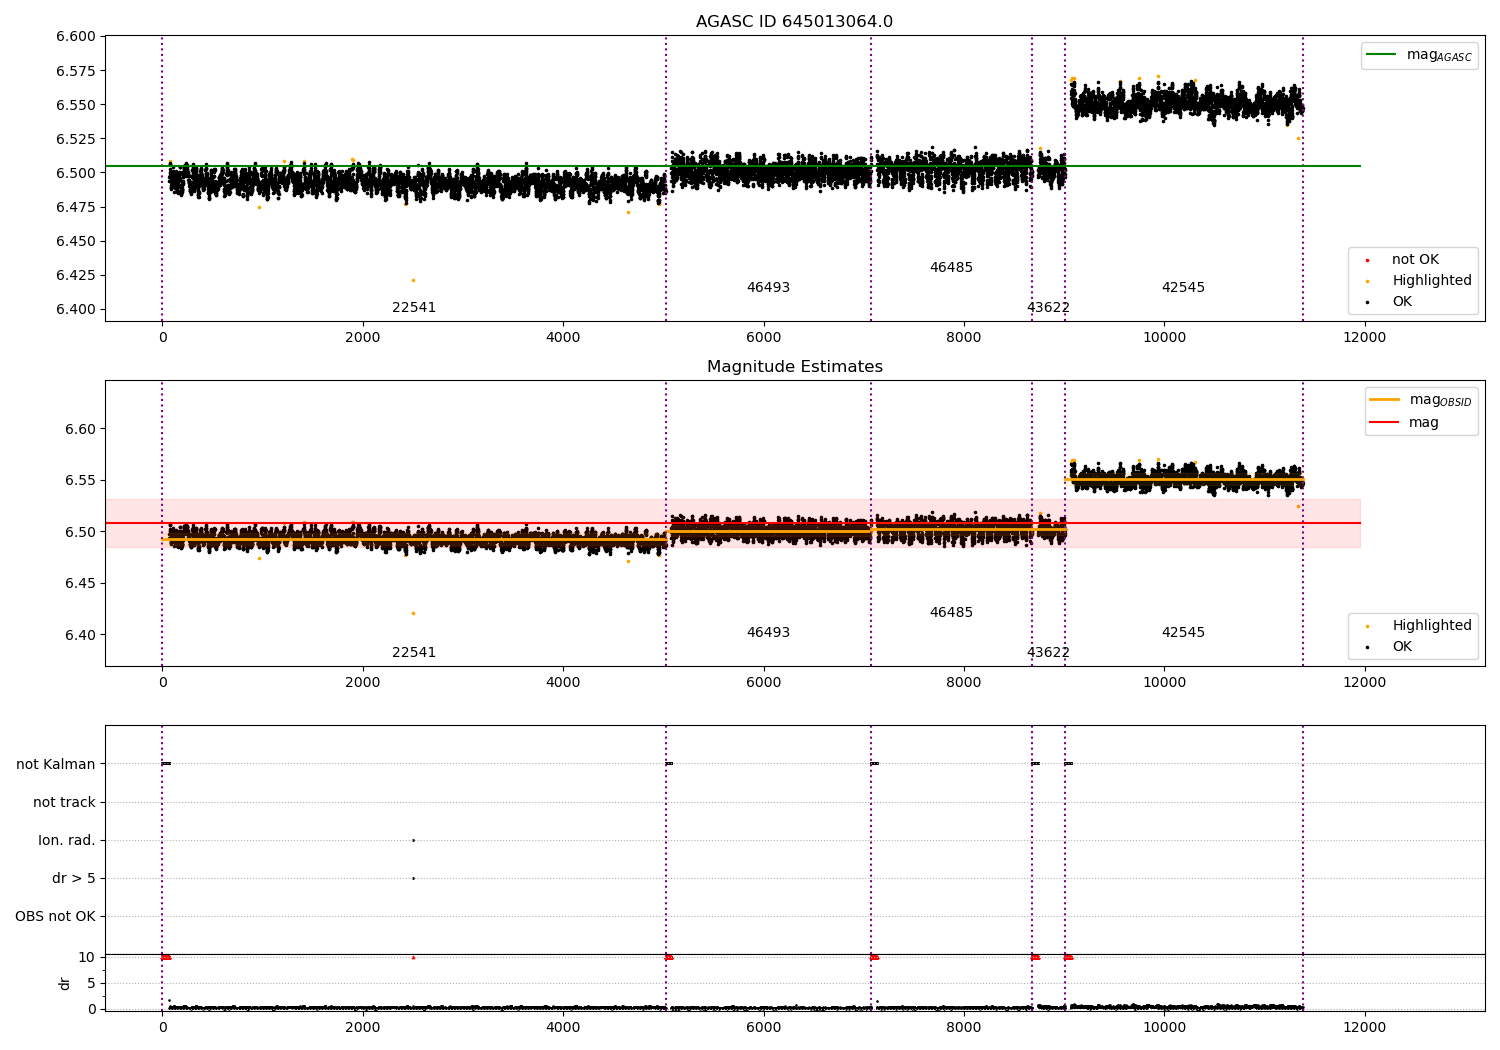Viewport: 1500px width, 1050px height.
Task: Click the 6.60 tick in Magnitude Estimates plot
Action: (x=80, y=429)
